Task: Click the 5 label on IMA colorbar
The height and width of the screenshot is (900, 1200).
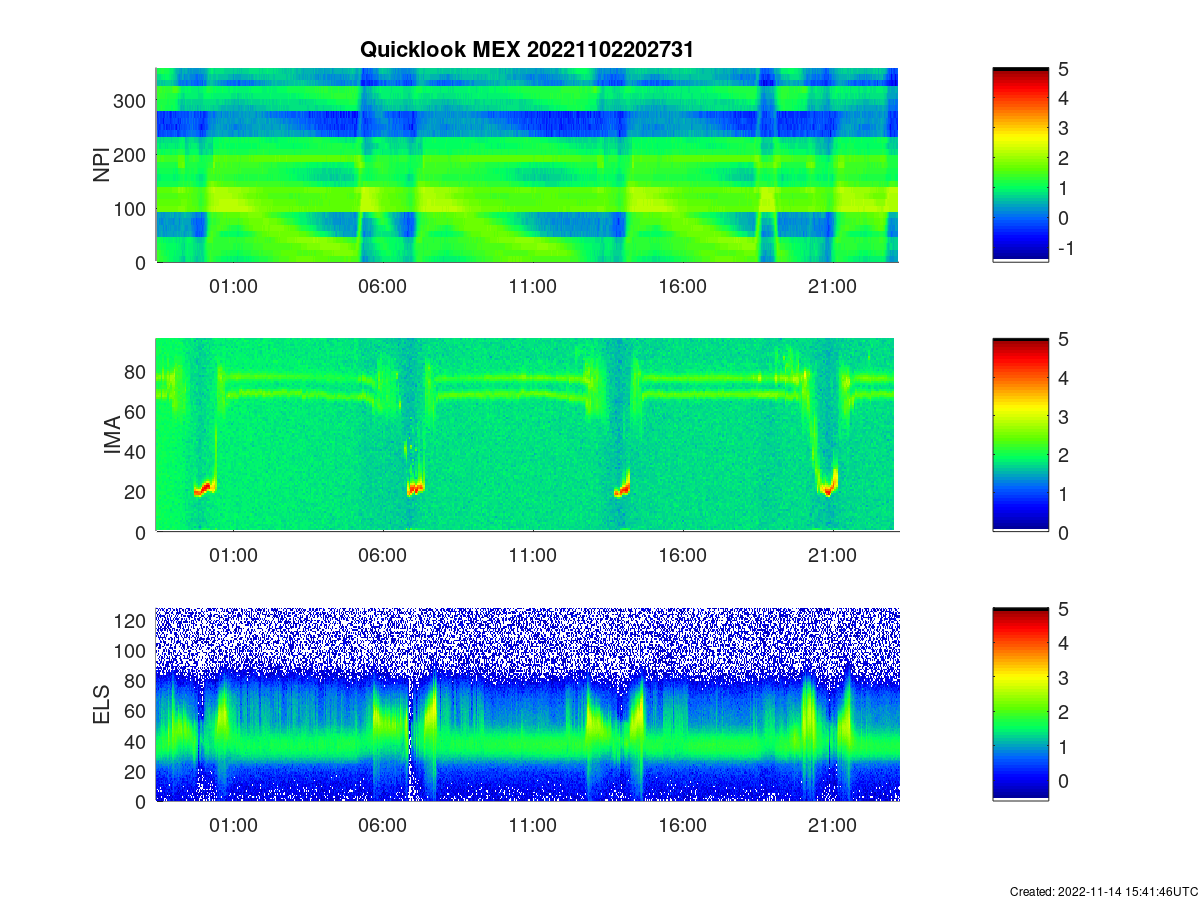Action: [1064, 339]
